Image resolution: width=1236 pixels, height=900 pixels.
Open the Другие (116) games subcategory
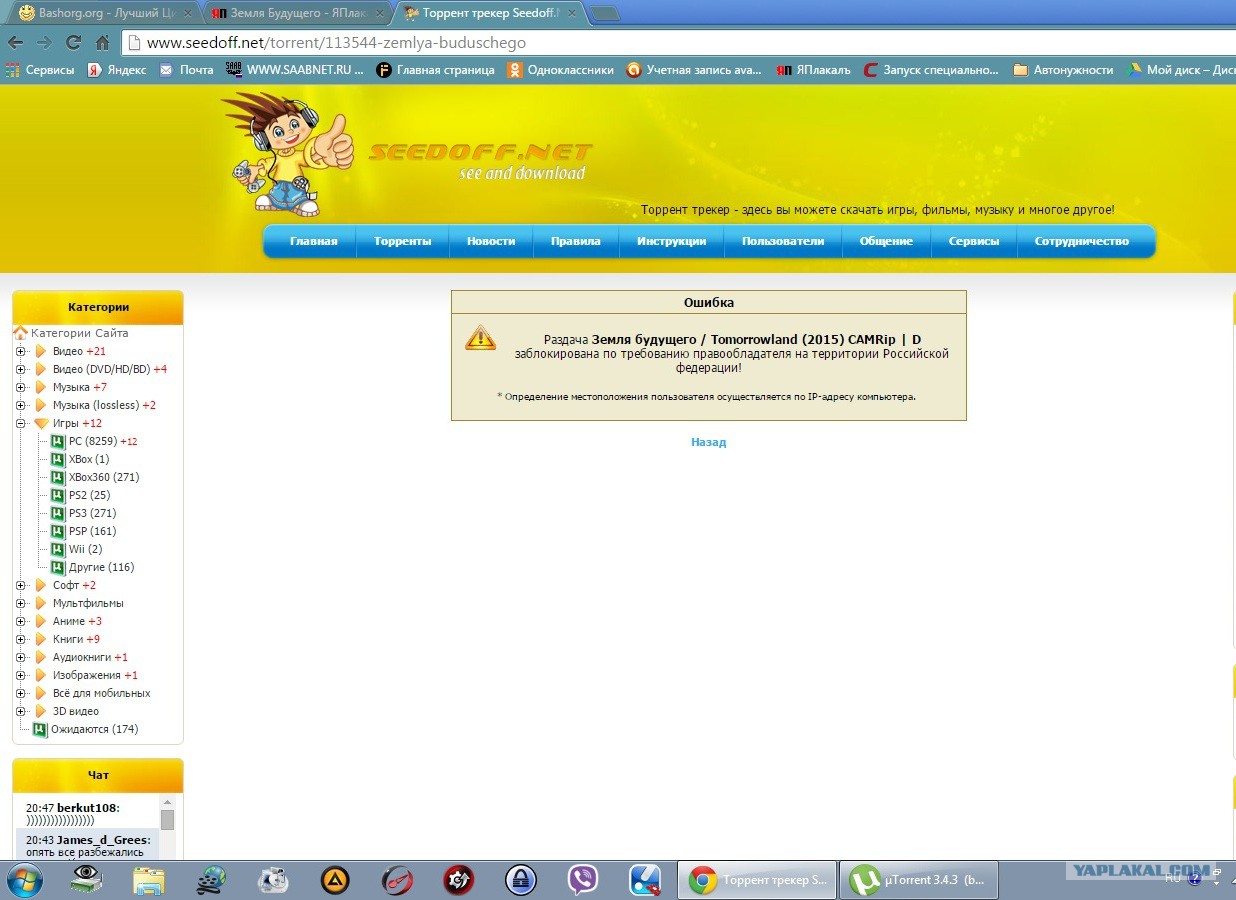[101, 567]
